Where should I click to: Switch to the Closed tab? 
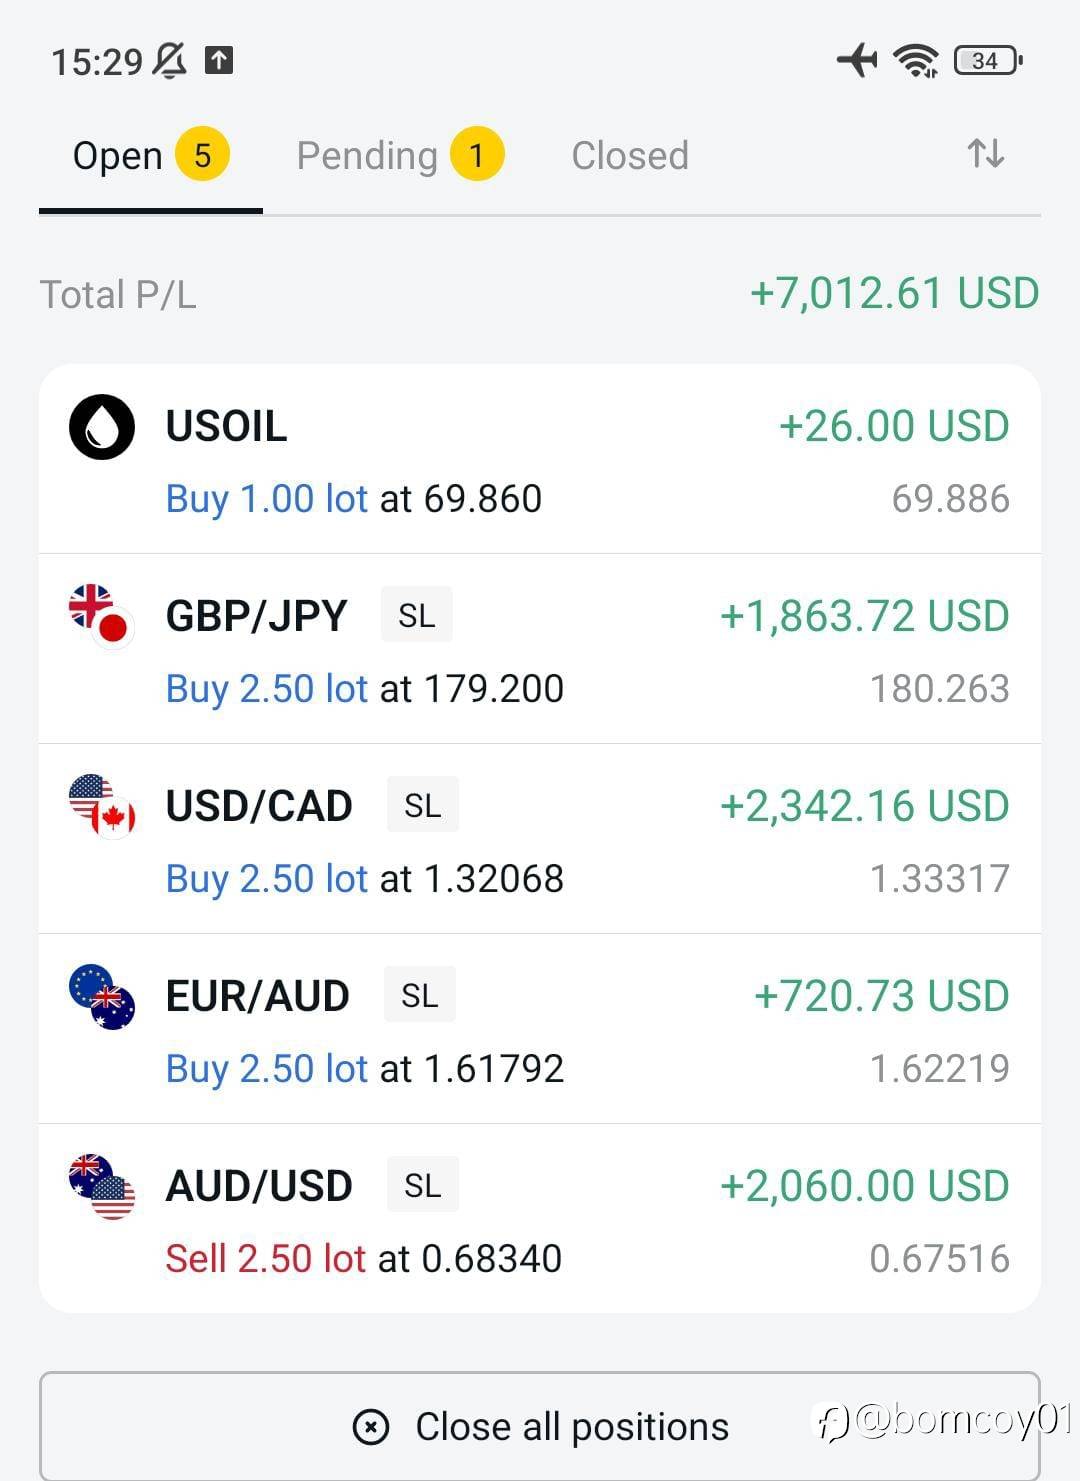tap(630, 156)
